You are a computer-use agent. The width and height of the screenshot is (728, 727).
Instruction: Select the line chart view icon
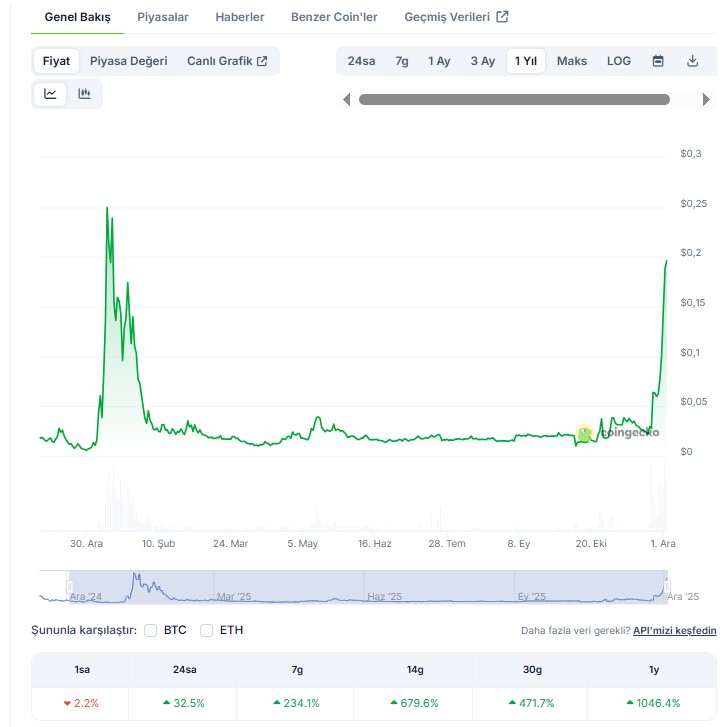pyautogui.click(x=50, y=94)
